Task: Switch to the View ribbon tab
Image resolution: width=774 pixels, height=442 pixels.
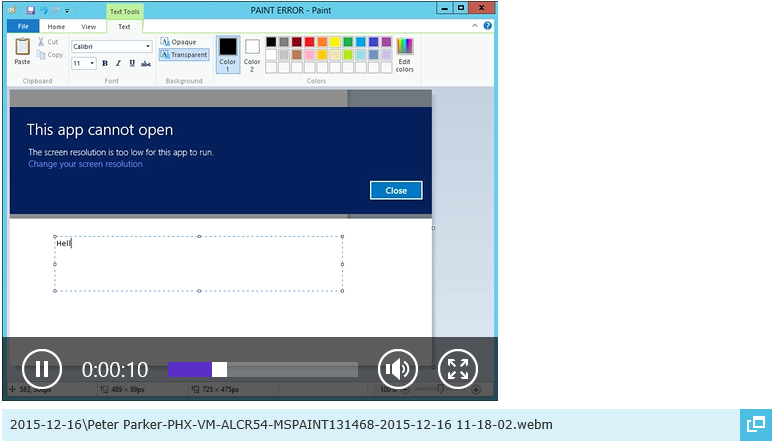Action: click(88, 27)
